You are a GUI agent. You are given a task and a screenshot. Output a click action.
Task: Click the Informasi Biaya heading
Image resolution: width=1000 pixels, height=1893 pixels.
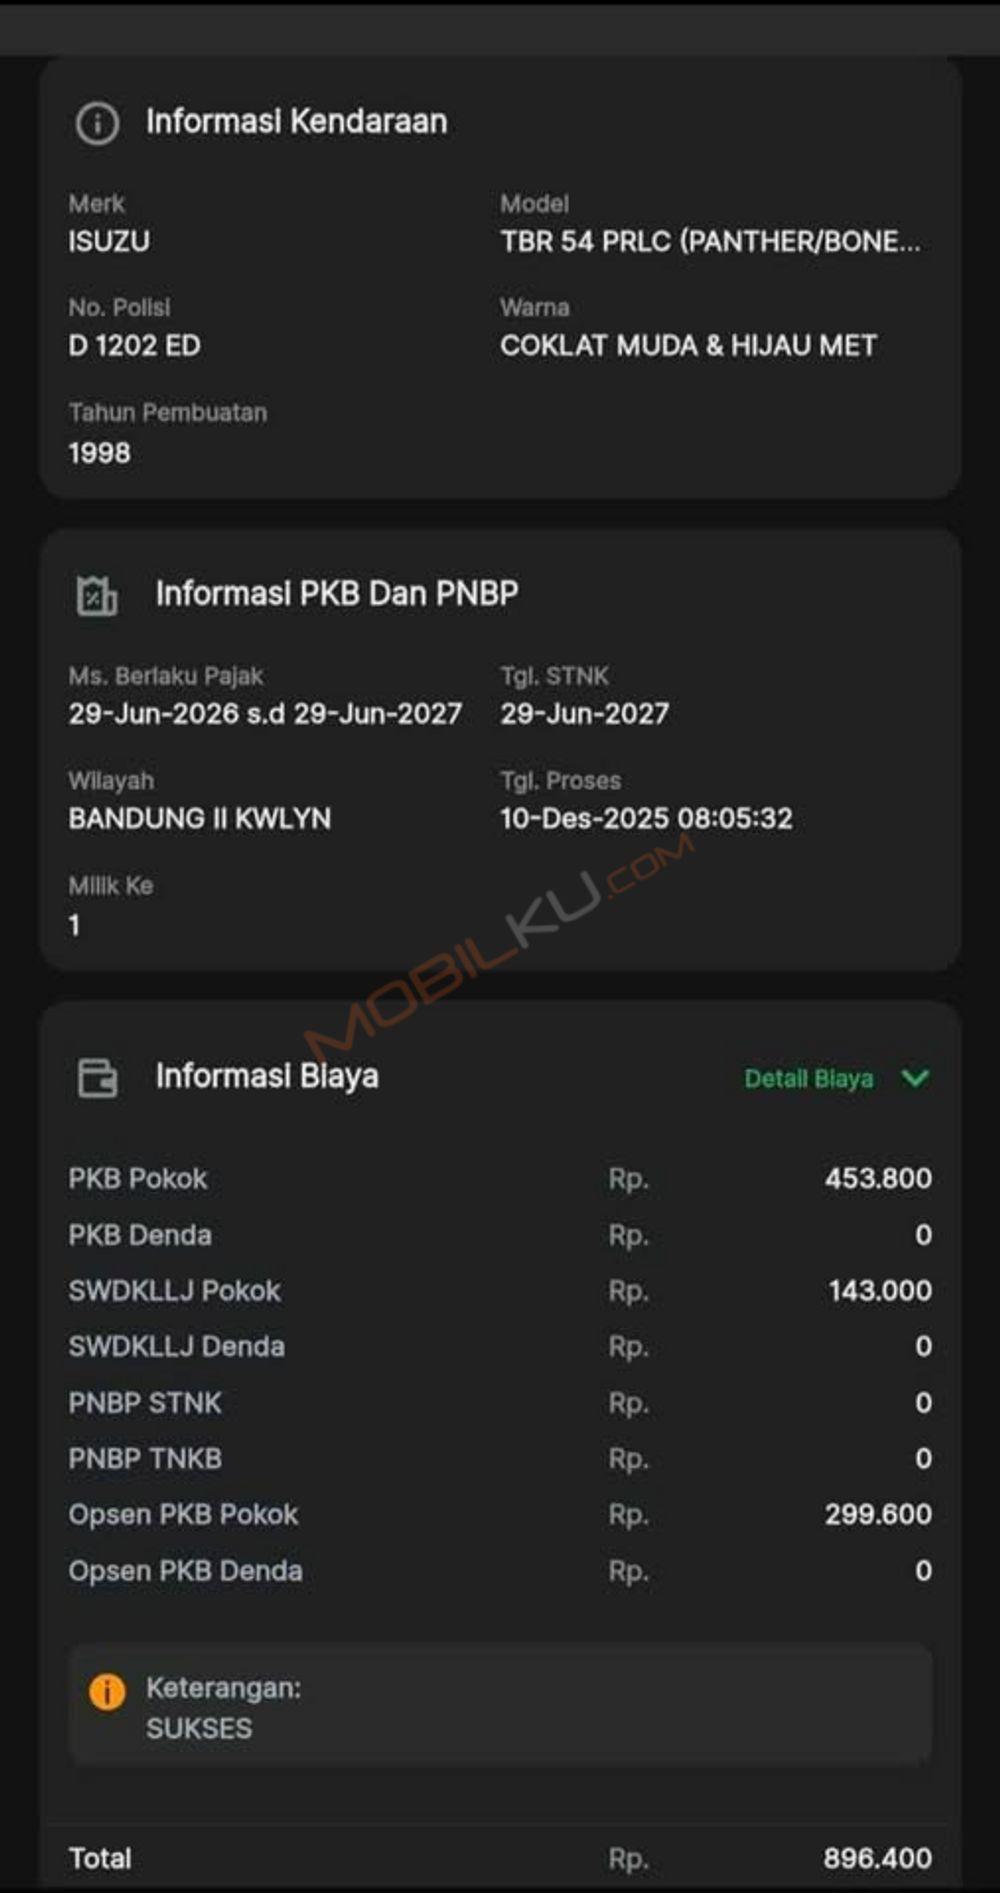[x=266, y=1077]
